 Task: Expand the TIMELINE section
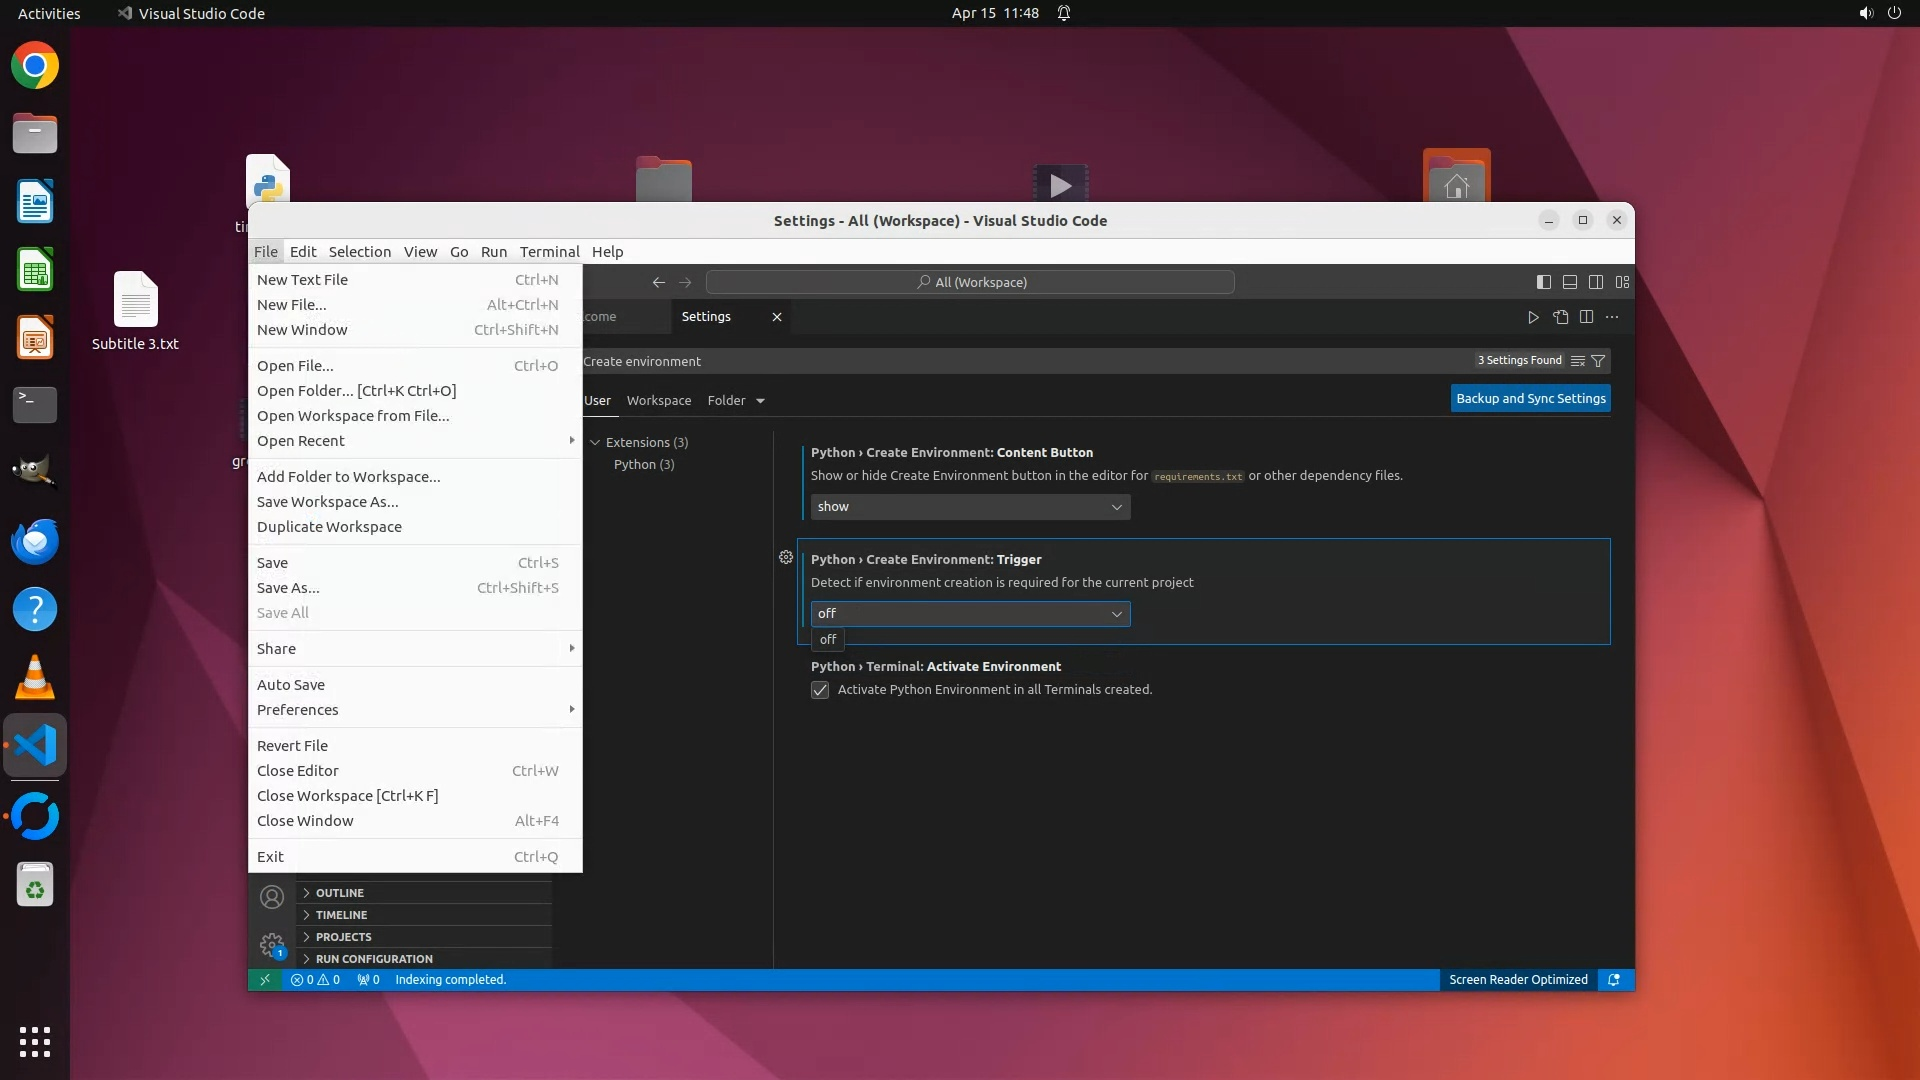point(341,915)
